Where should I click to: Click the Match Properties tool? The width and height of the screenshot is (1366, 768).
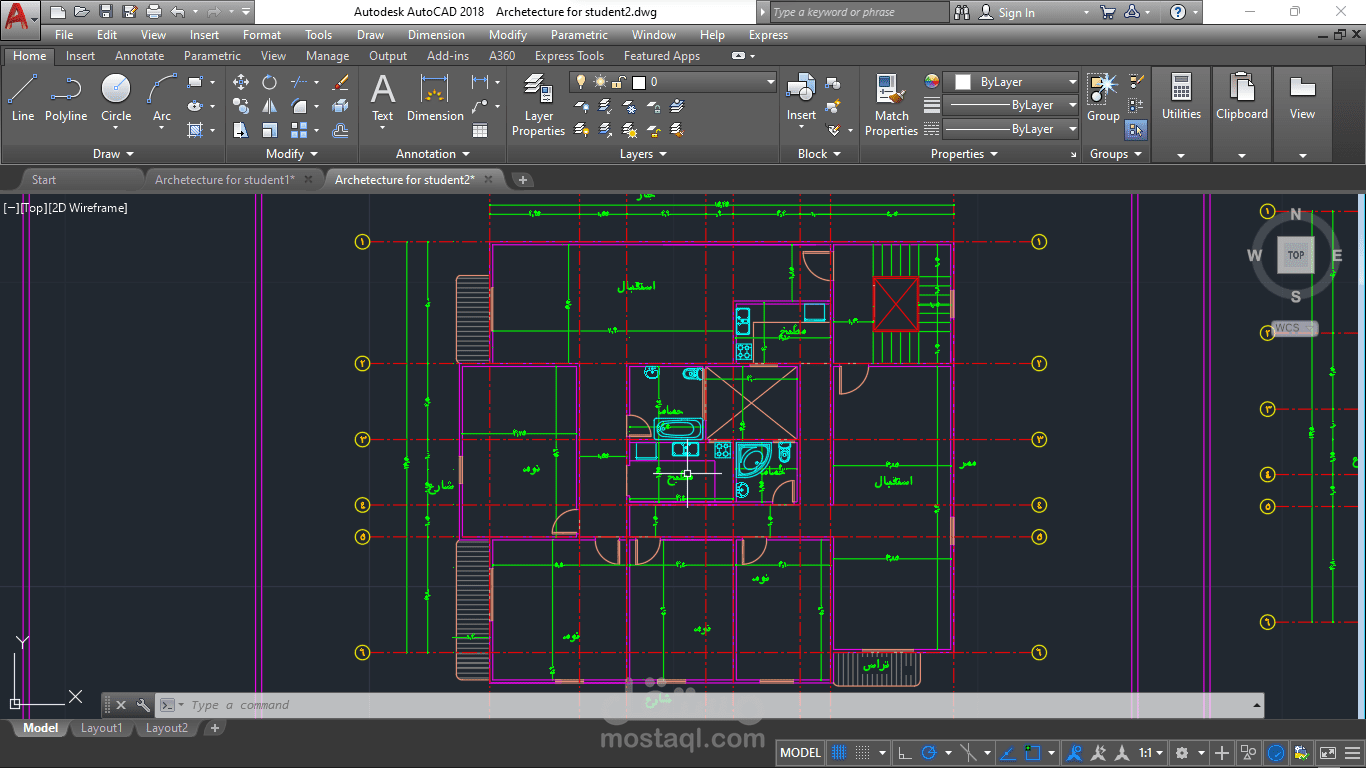pos(891,105)
